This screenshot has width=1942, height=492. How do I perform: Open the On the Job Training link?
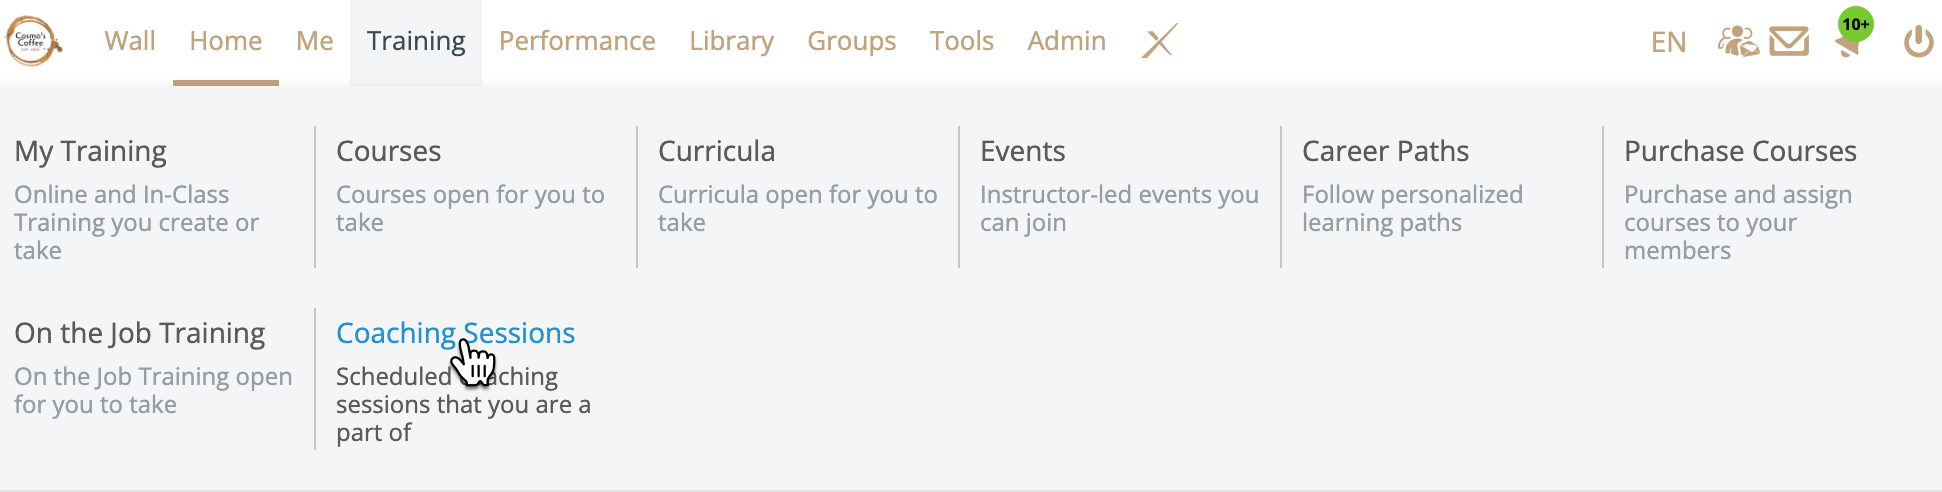click(140, 333)
